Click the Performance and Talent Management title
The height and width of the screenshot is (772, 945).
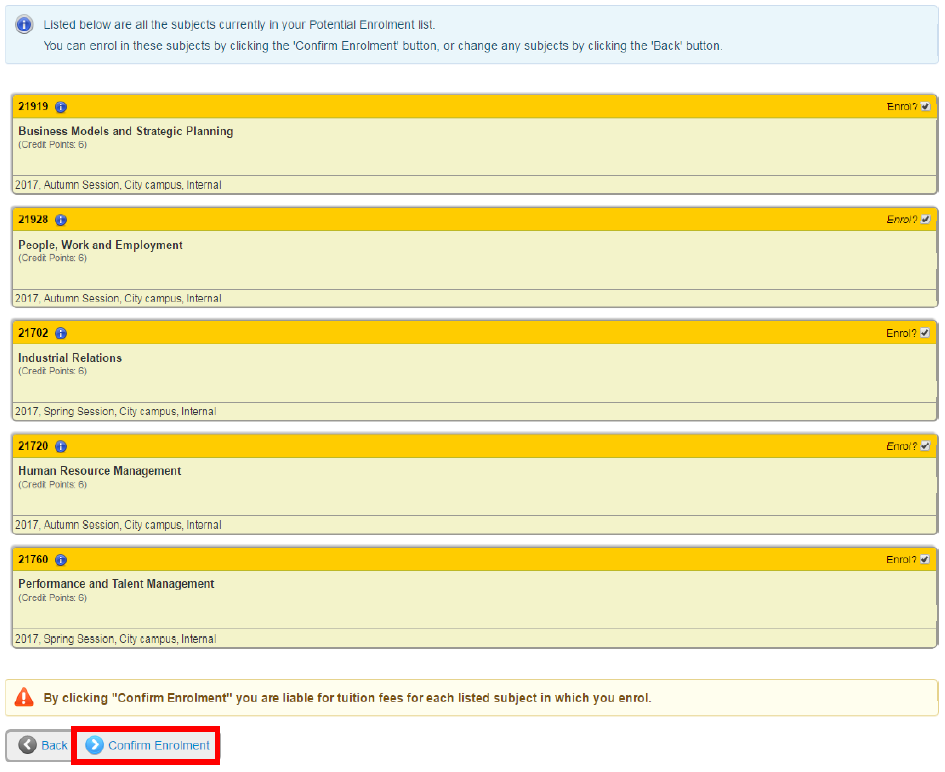(x=116, y=584)
